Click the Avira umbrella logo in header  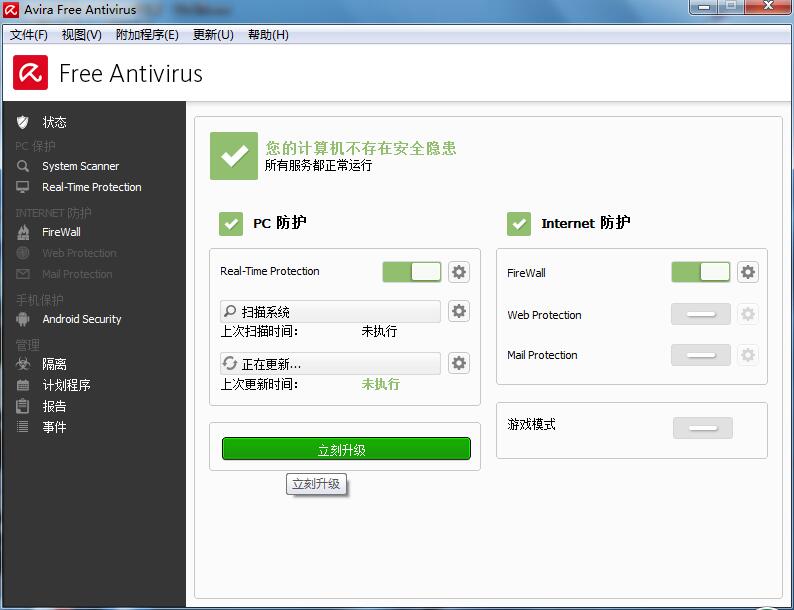[x=30, y=73]
